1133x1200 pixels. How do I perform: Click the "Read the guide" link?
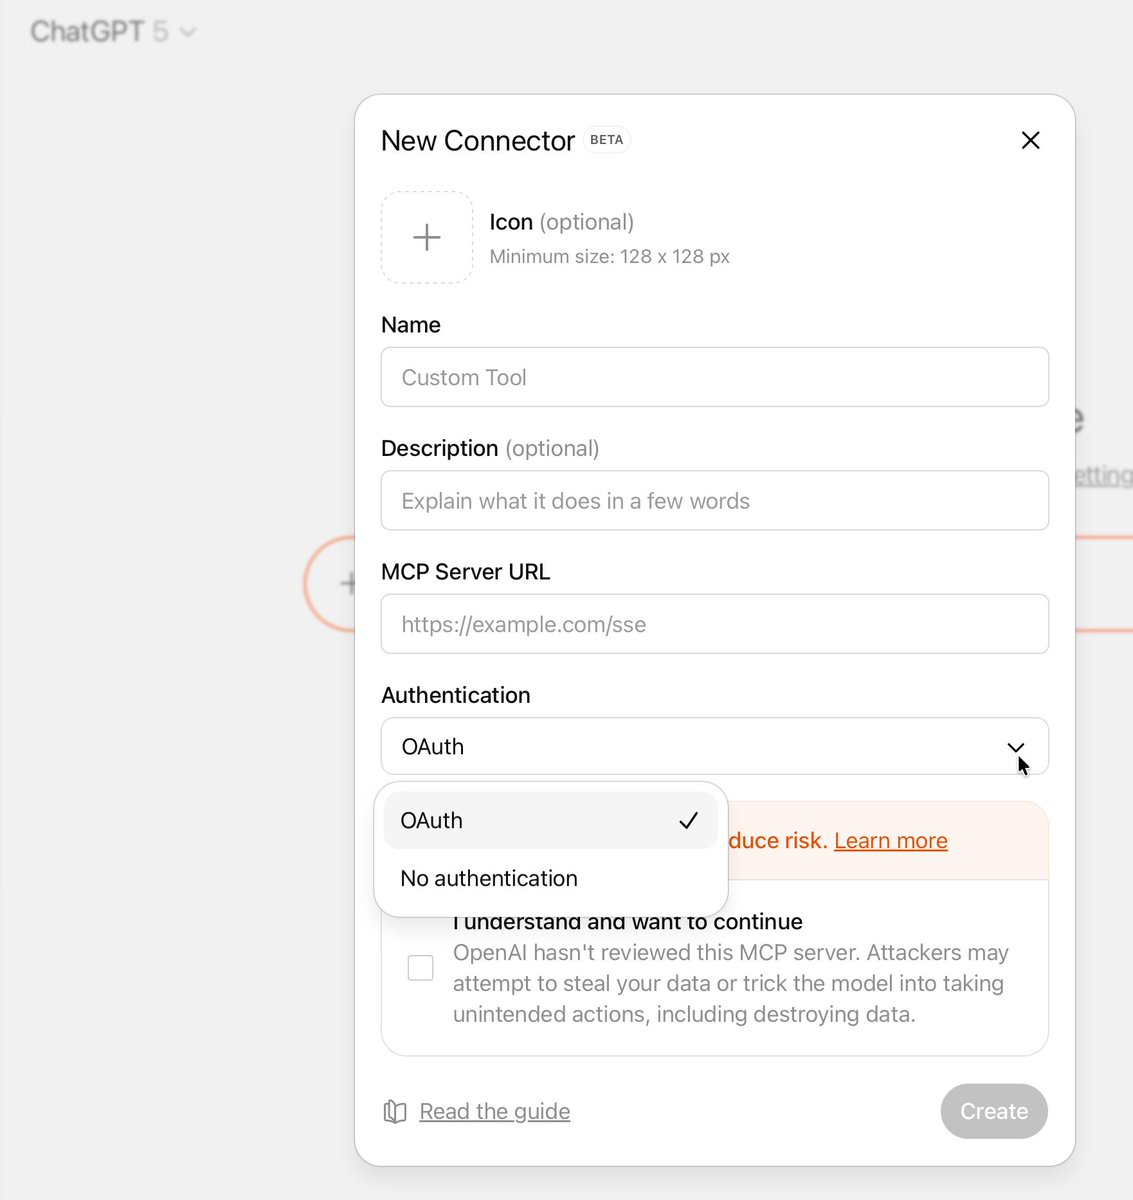[x=494, y=1111]
